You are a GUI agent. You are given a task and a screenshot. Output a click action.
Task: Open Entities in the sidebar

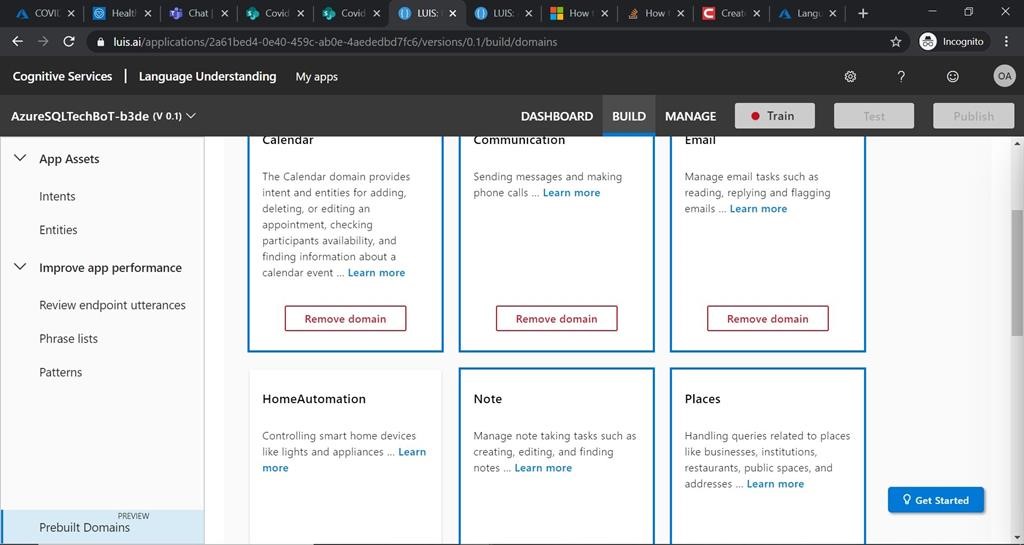[x=58, y=230]
